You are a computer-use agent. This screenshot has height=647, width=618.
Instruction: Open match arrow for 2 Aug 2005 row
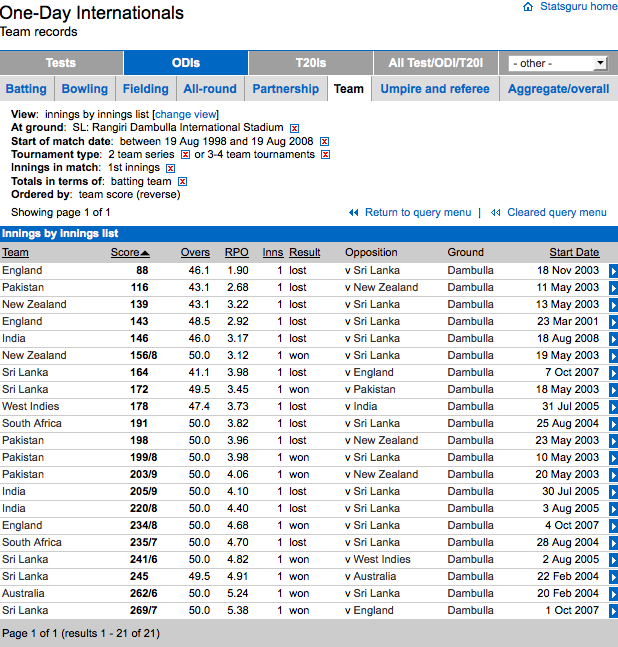(613, 560)
